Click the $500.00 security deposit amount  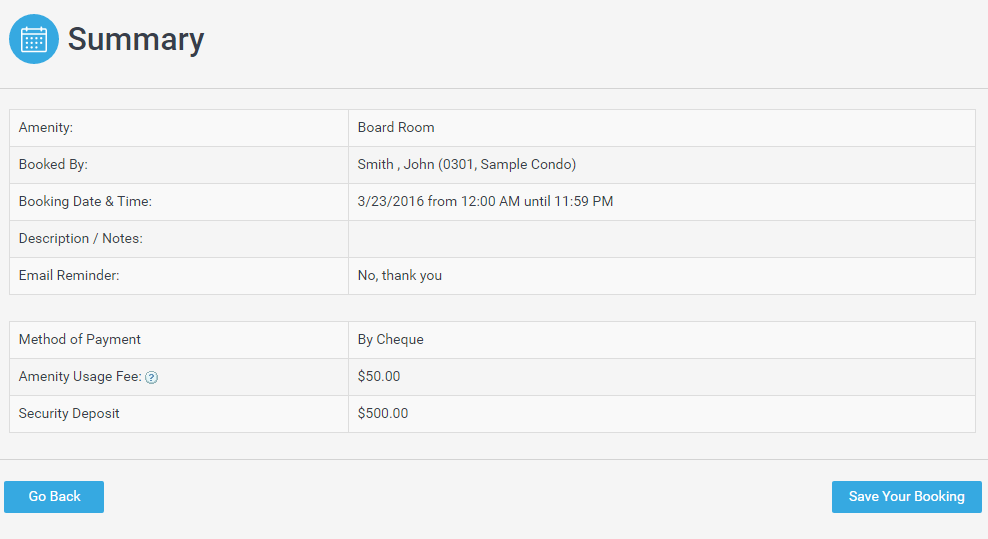point(383,414)
